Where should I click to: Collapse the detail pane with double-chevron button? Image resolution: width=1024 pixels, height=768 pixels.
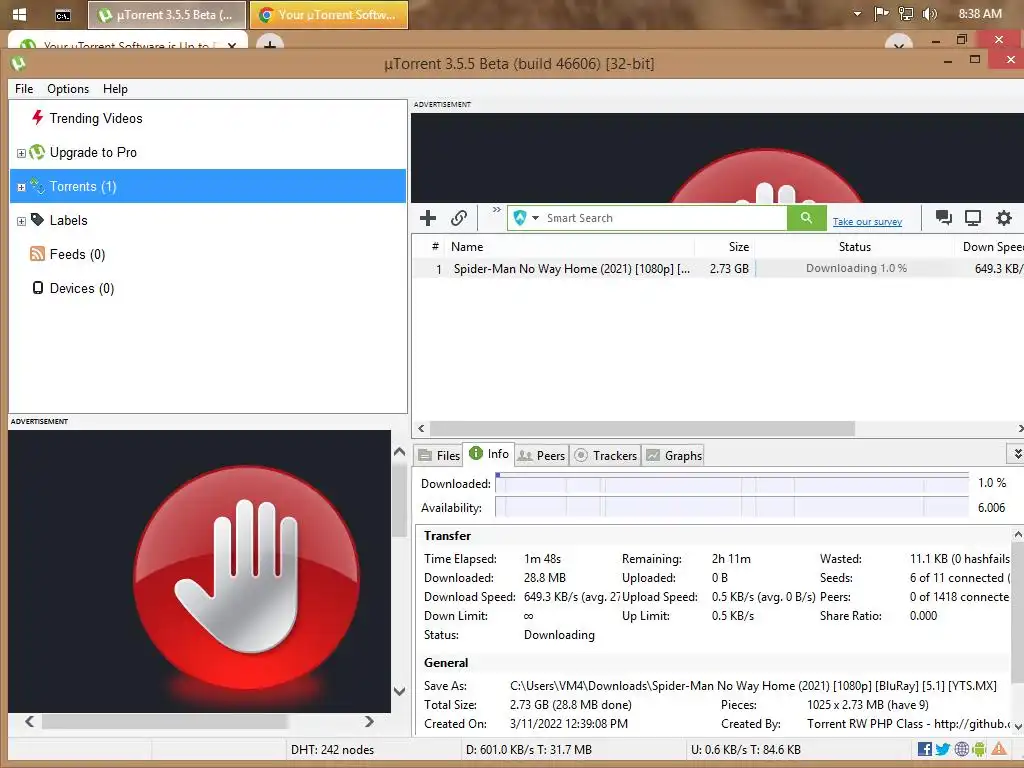[x=1016, y=453]
